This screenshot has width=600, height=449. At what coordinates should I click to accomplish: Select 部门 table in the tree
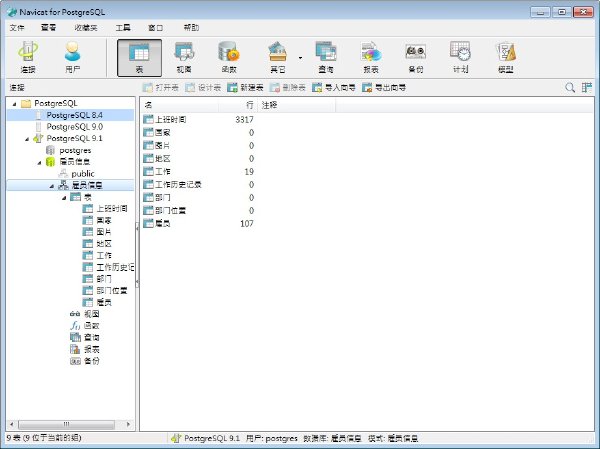(104, 279)
